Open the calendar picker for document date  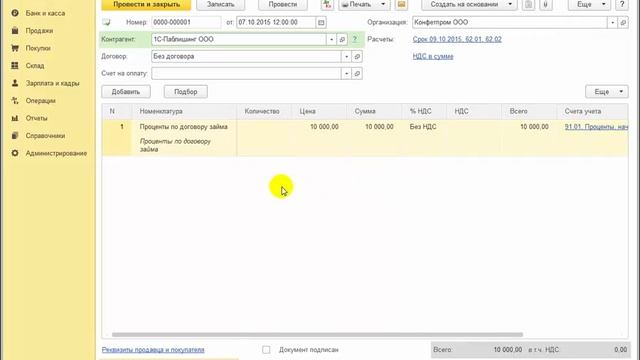pos(321,22)
